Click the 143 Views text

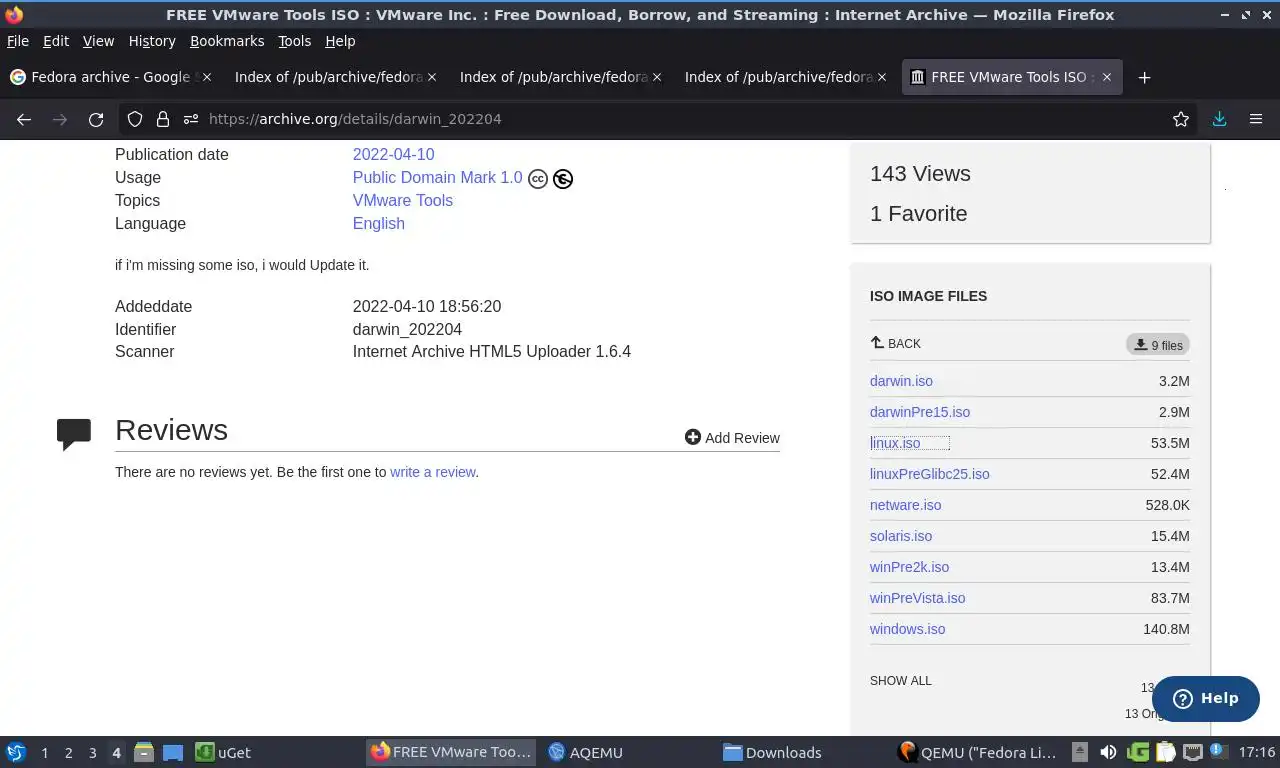coord(920,174)
